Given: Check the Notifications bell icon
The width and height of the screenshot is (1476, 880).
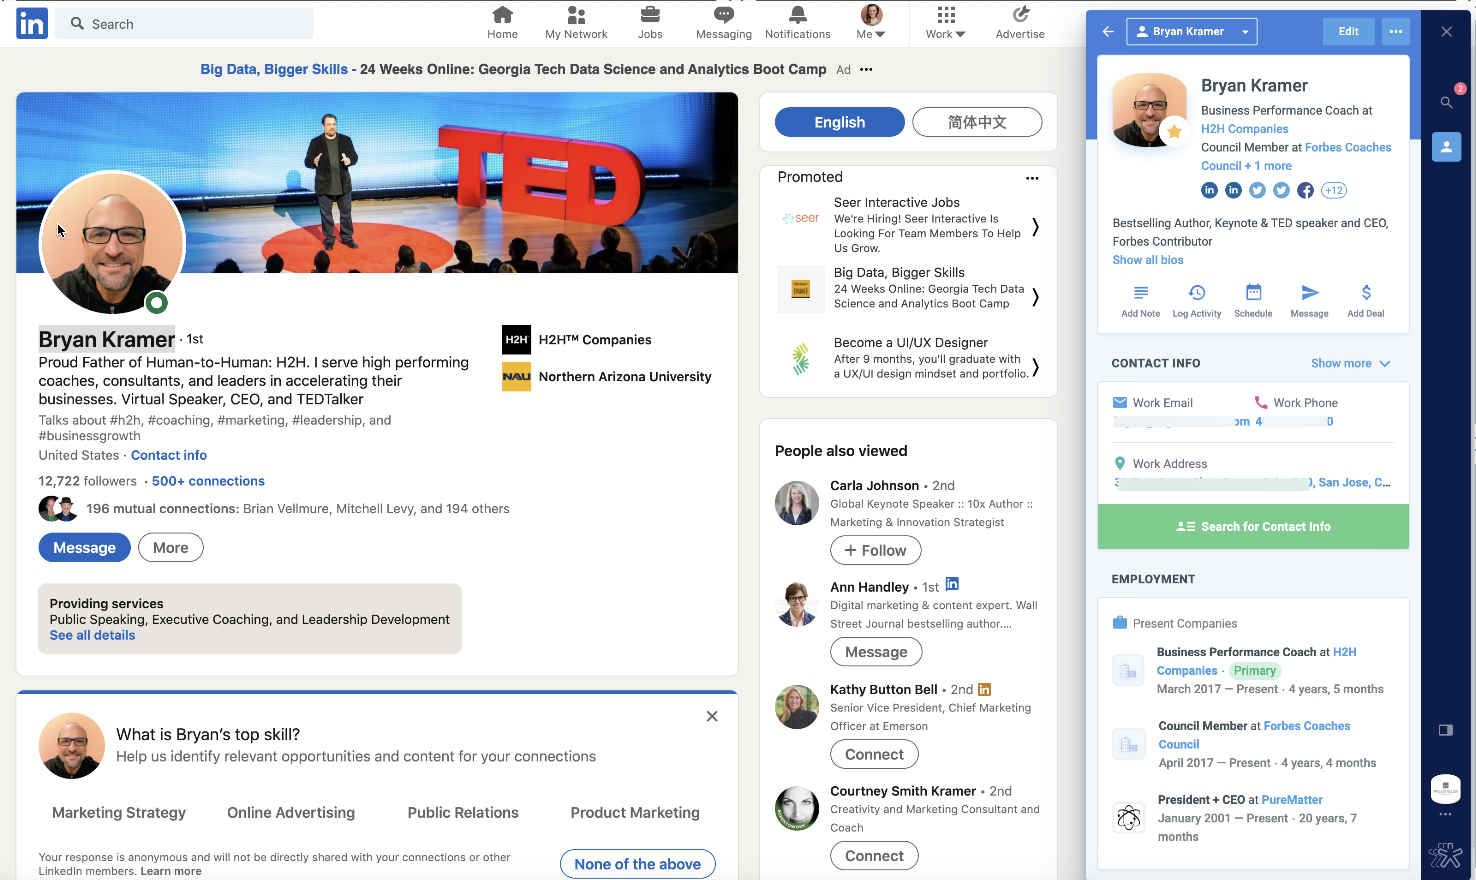Looking at the screenshot, I should pyautogui.click(x=798, y=15).
